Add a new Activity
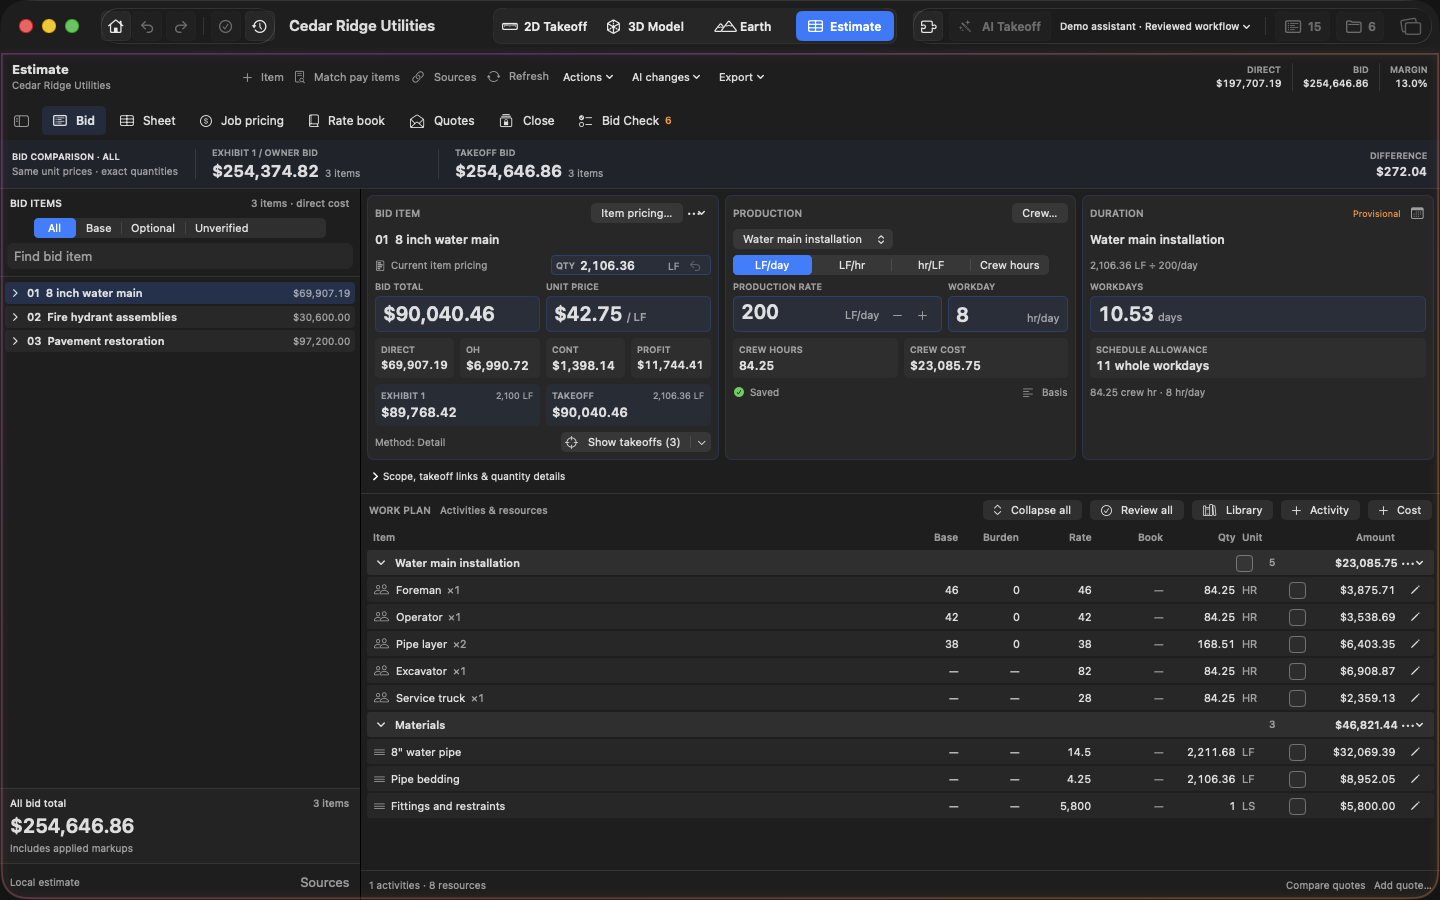Image resolution: width=1440 pixels, height=900 pixels. coord(1320,510)
